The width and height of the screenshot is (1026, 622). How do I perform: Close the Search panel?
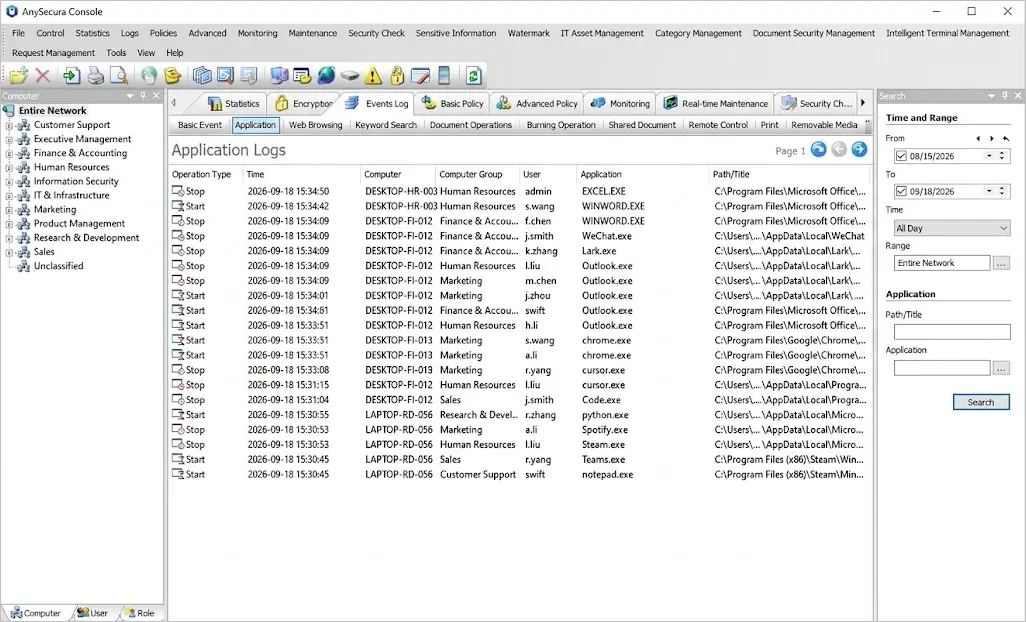[x=1018, y=95]
